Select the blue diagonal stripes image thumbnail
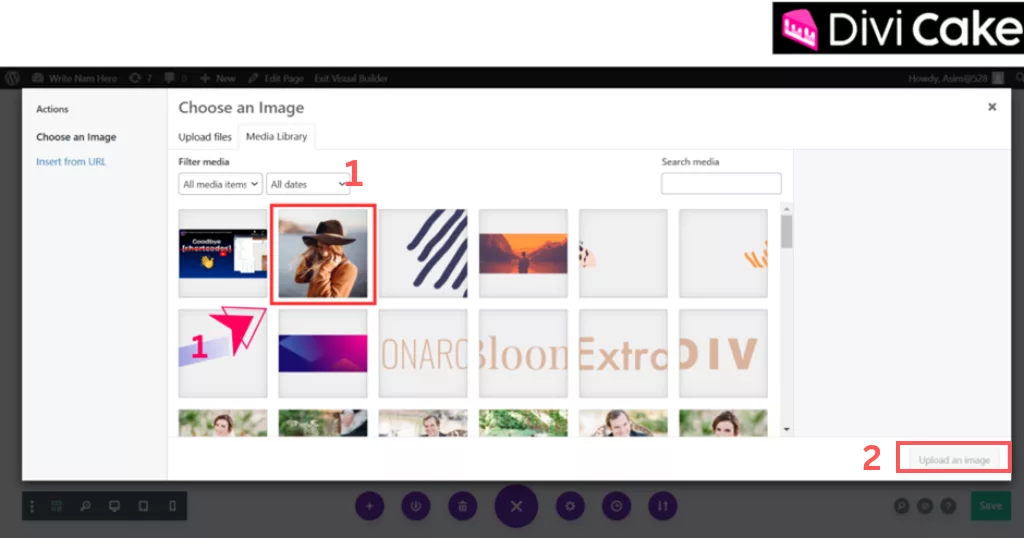 (423, 253)
